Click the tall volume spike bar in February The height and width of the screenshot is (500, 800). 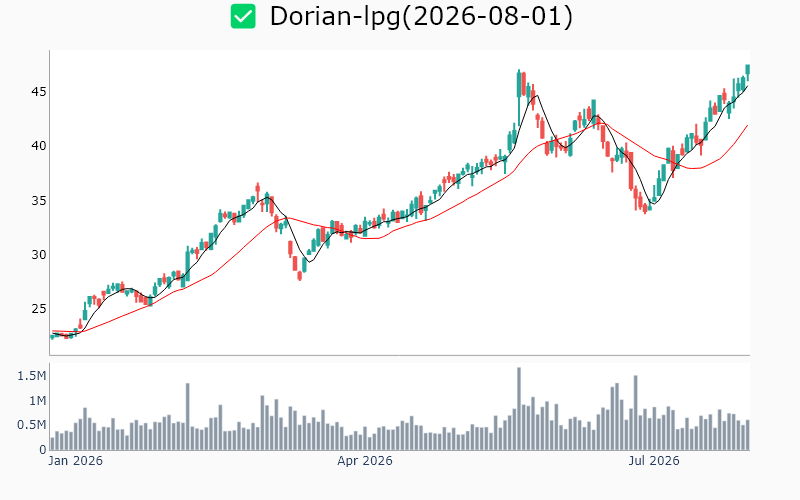[188, 417]
